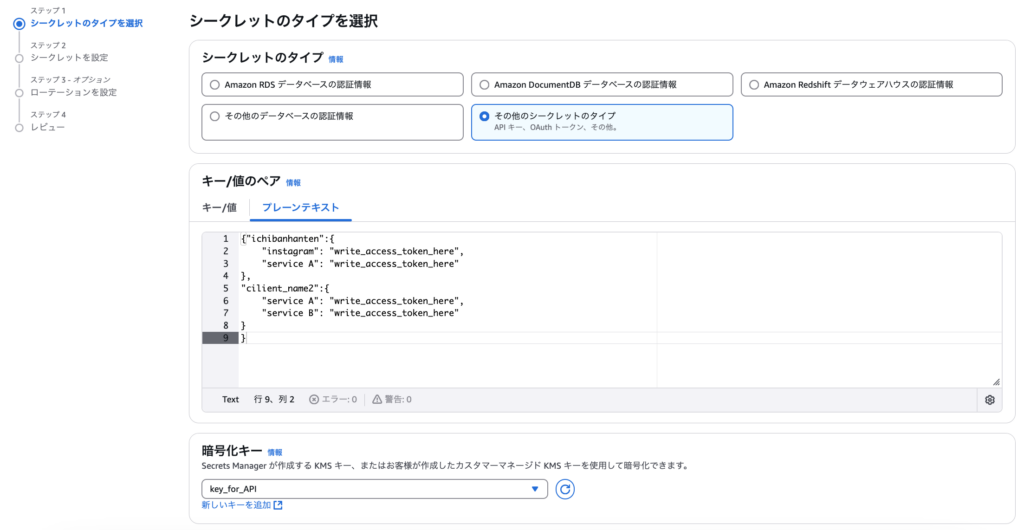Screen dimensions: 1024x530
Task: Click the warning triangle icon in status bar
Action: 377,399
